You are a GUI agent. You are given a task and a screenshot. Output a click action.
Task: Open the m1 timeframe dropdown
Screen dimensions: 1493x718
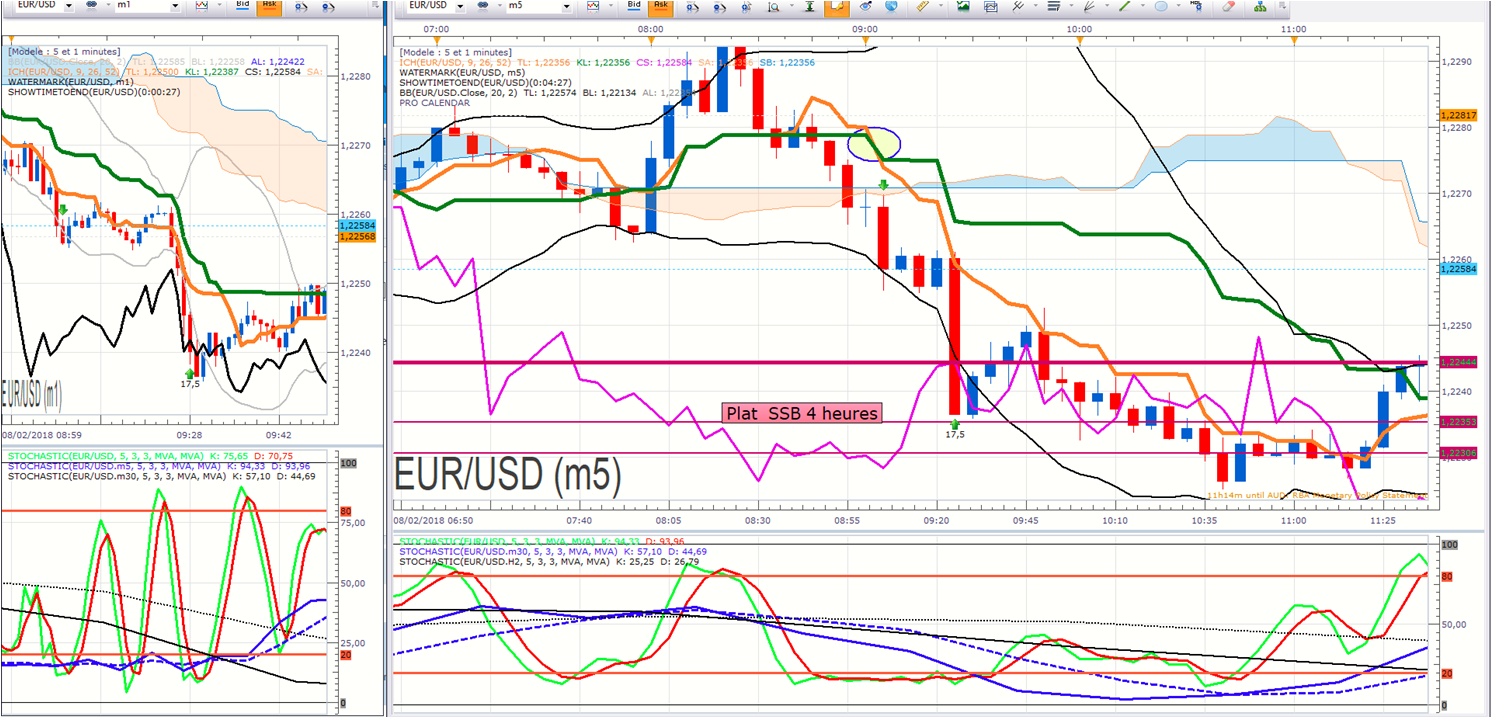click(x=175, y=7)
